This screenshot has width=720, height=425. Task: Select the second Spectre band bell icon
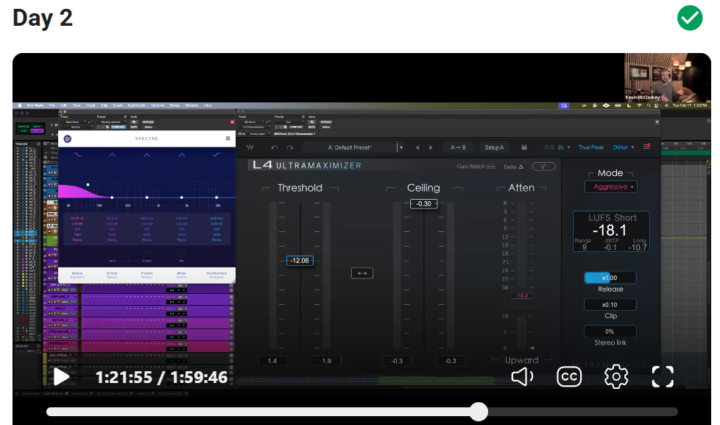[112, 155]
